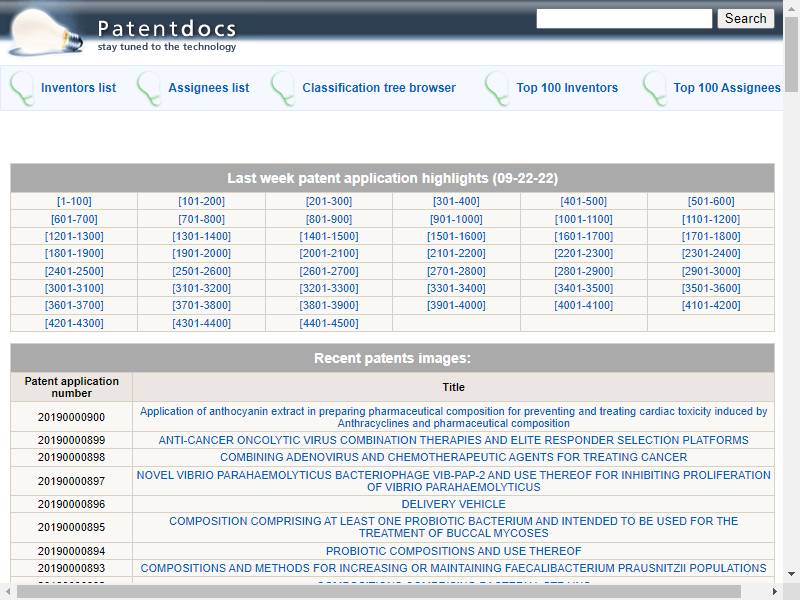Open patent highlights range [4101-4200]
Image resolution: width=800 pixels, height=600 pixels.
[711, 305]
